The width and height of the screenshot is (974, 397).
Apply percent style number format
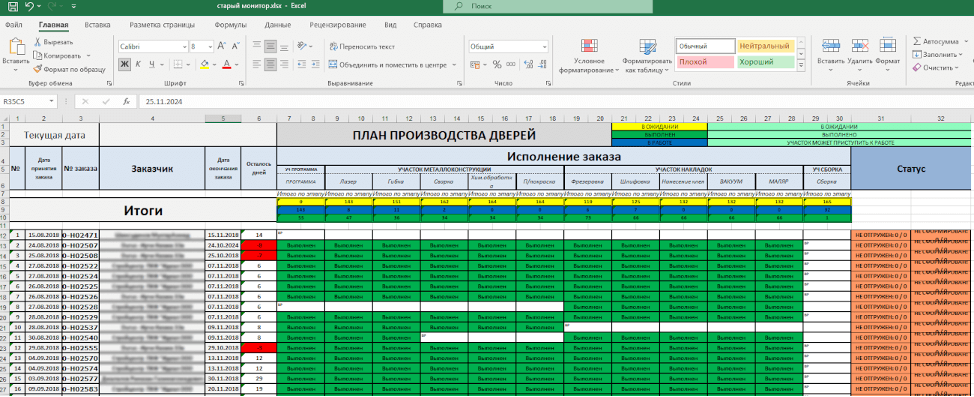(496, 64)
